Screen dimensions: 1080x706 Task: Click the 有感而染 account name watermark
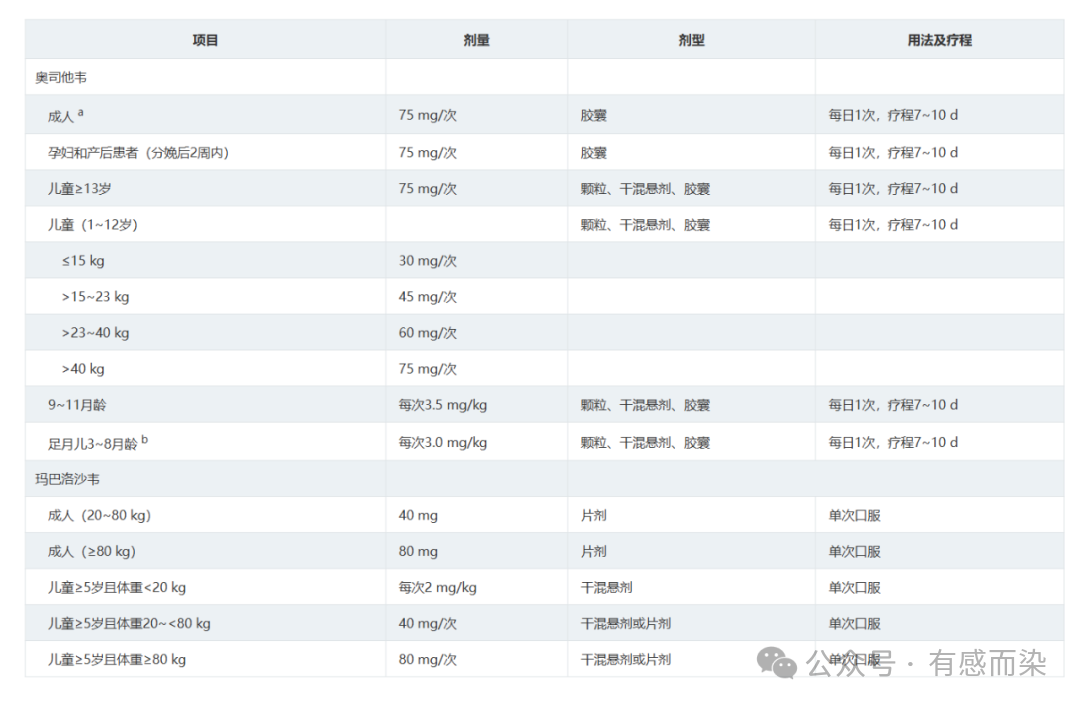(x=987, y=663)
